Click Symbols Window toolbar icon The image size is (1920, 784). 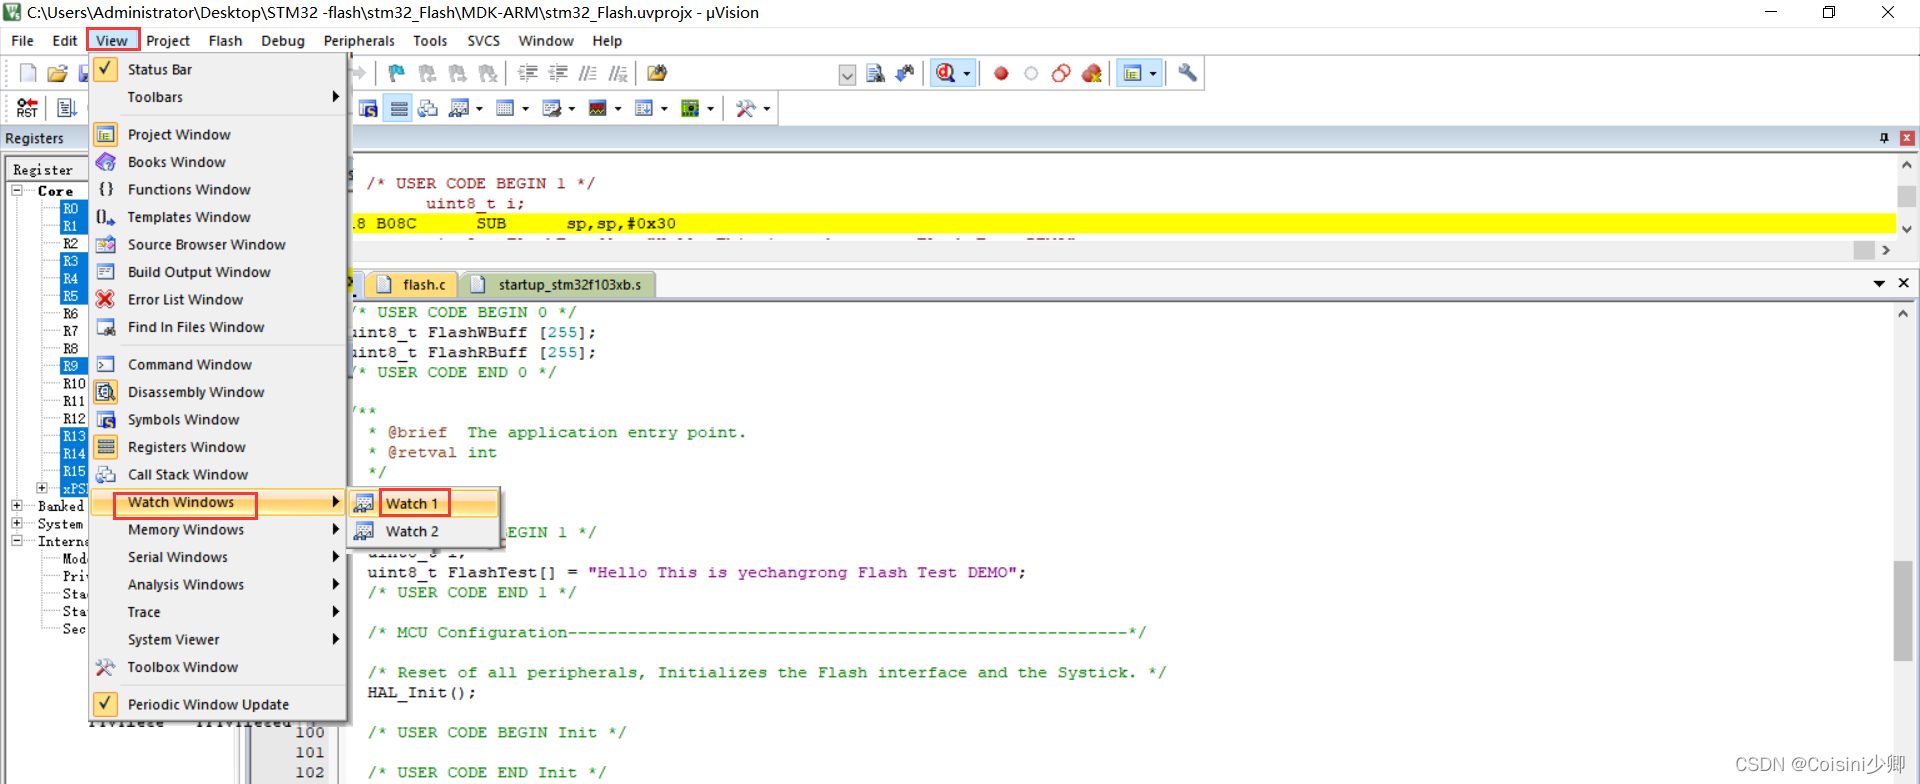(x=368, y=108)
